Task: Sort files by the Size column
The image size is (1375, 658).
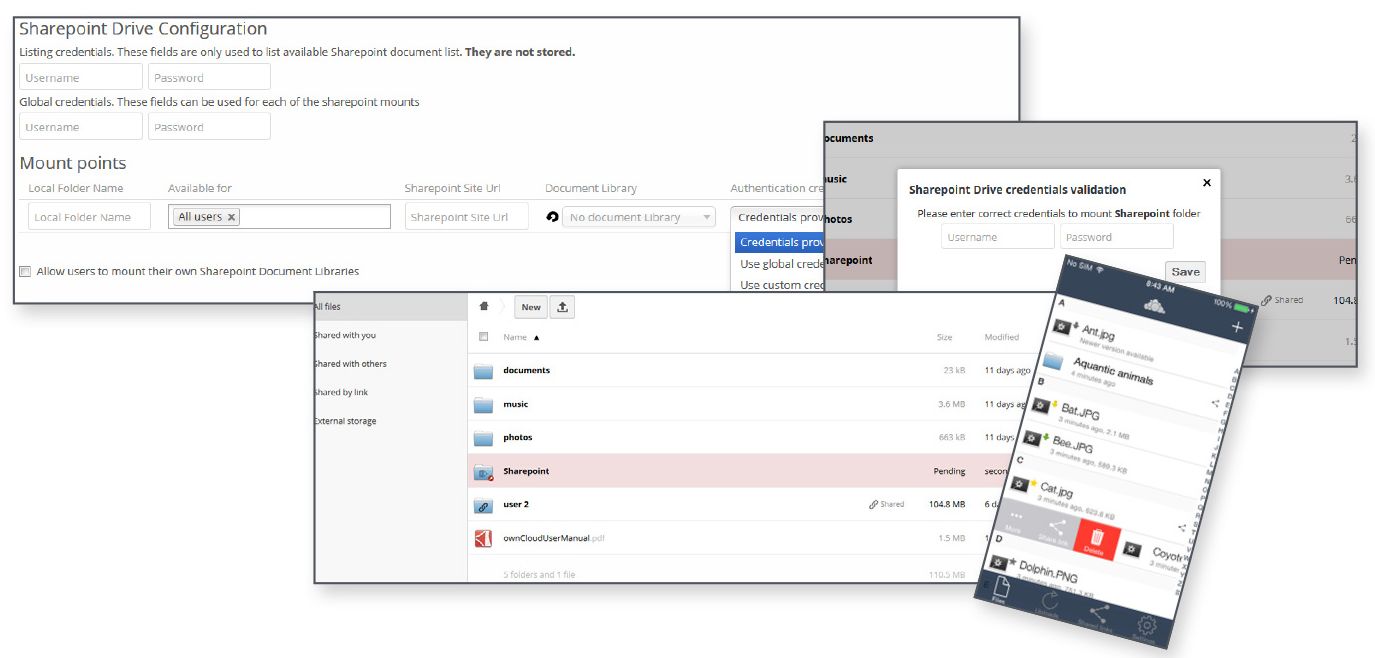Action: click(944, 337)
